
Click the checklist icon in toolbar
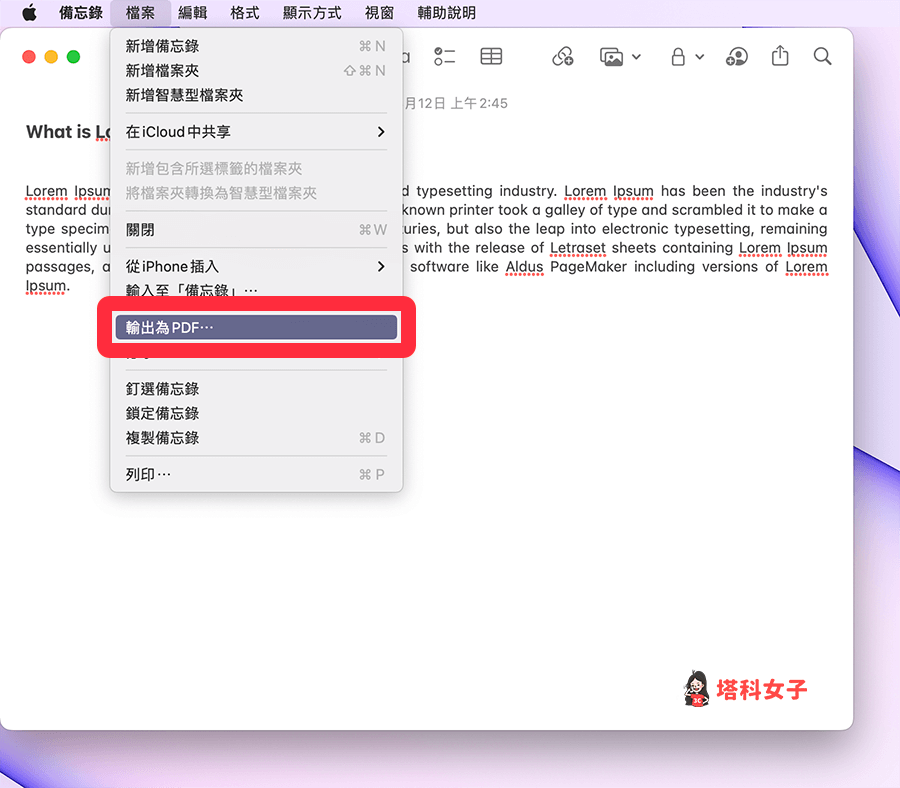coord(446,57)
